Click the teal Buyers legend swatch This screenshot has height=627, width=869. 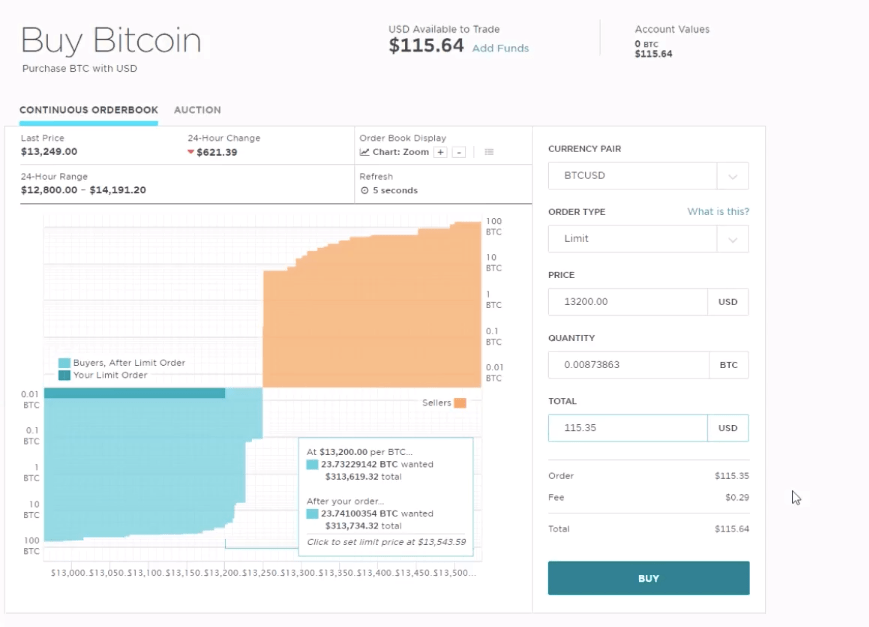pos(63,364)
